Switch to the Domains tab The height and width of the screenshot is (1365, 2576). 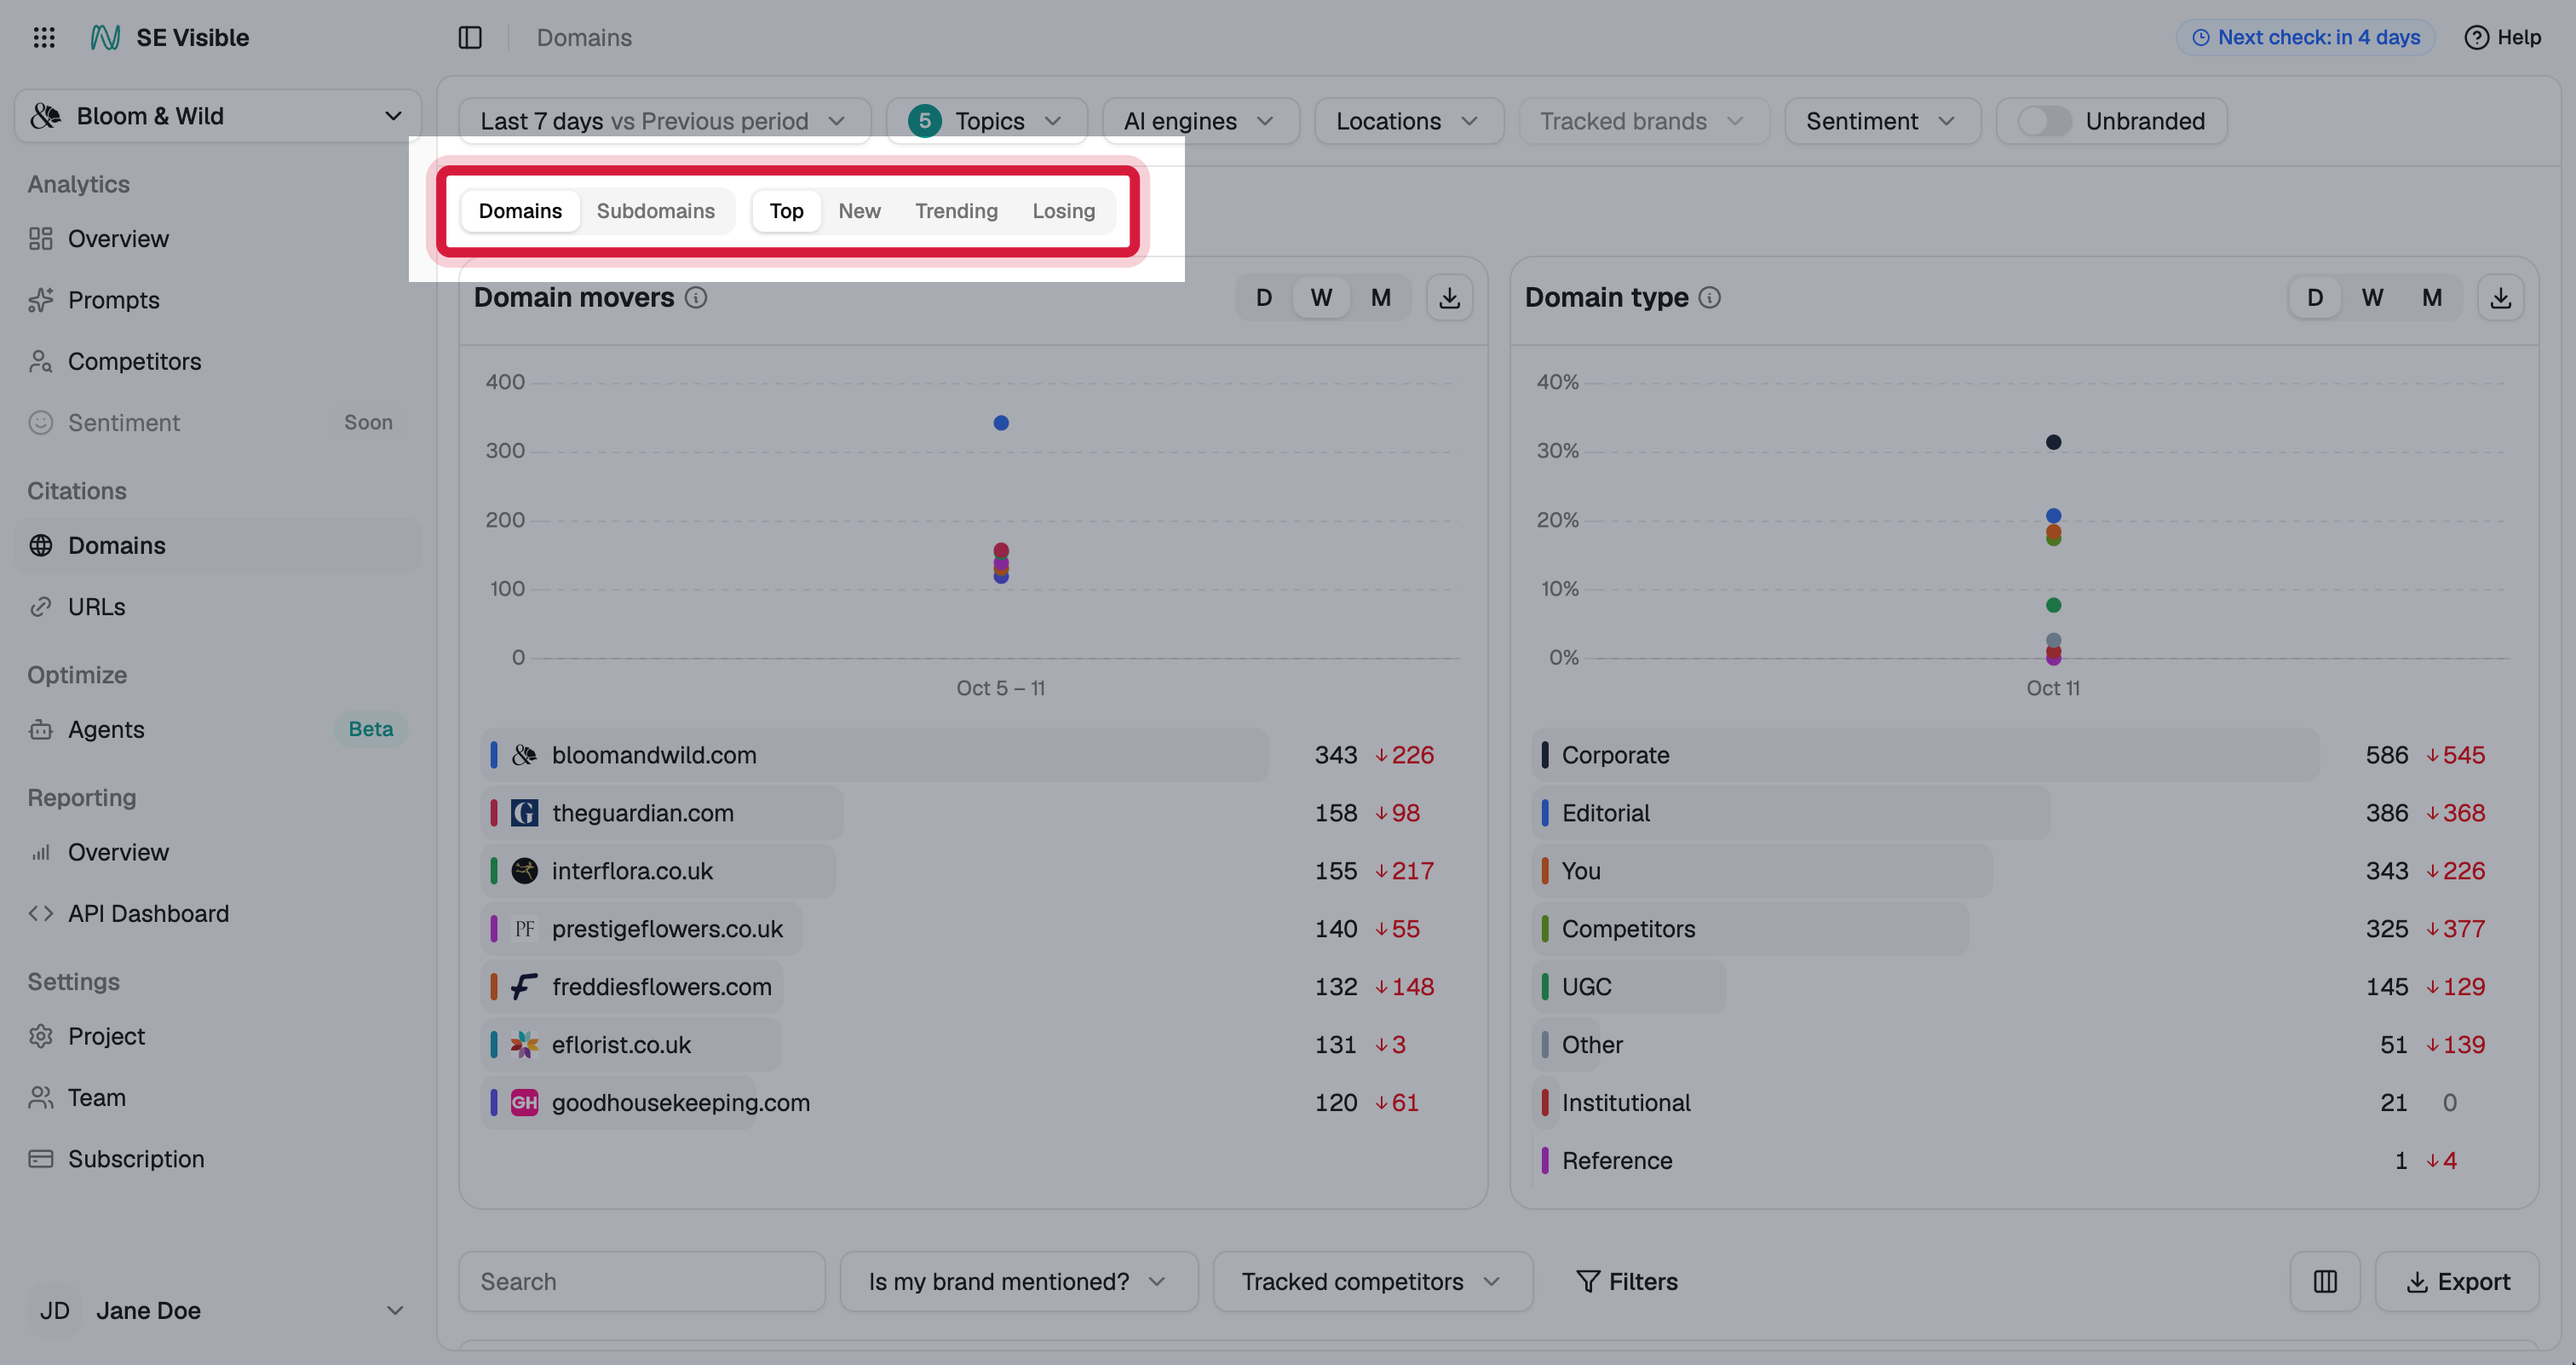[x=520, y=211]
